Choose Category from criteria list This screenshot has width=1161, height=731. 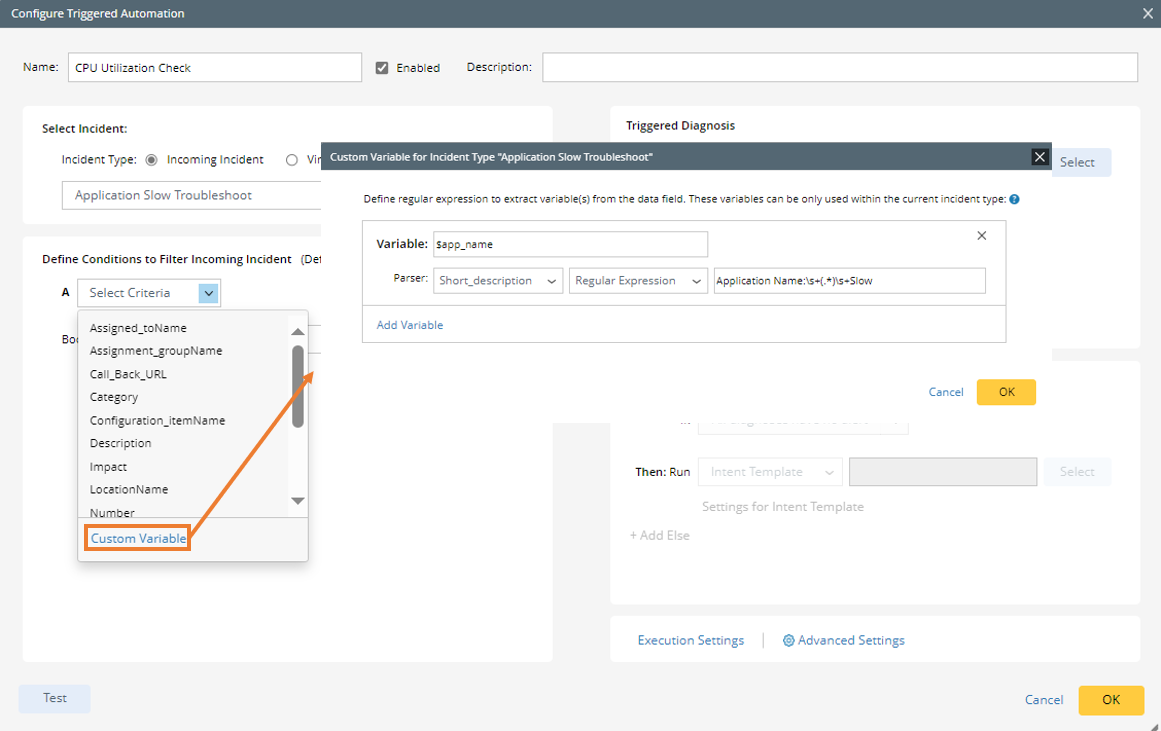114,397
